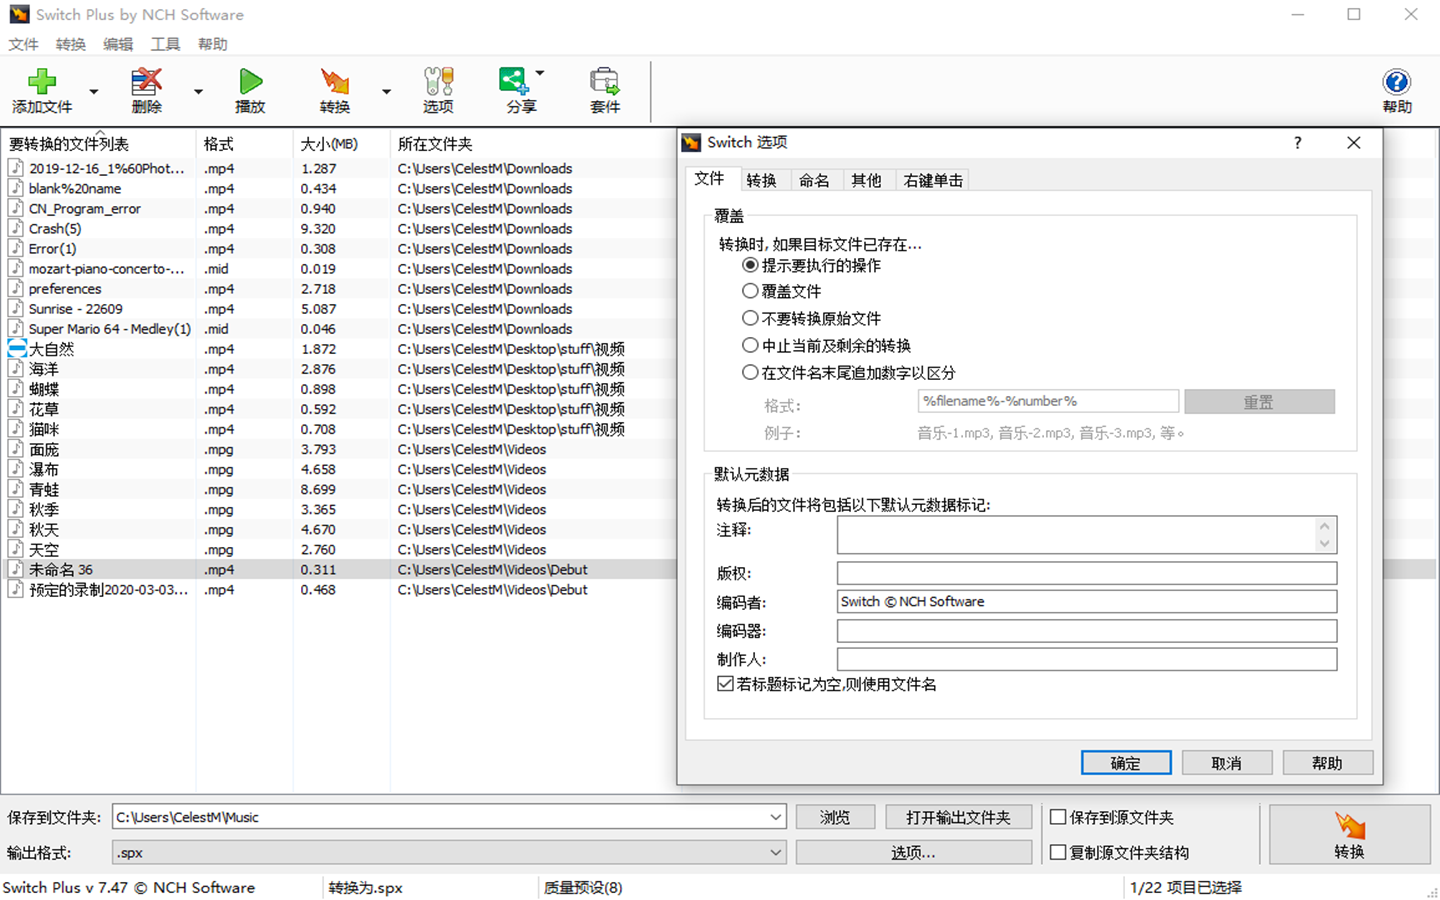1440x900 pixels.
Task: Select file row 预定的录制2020-03-03…
Action: coord(338,589)
